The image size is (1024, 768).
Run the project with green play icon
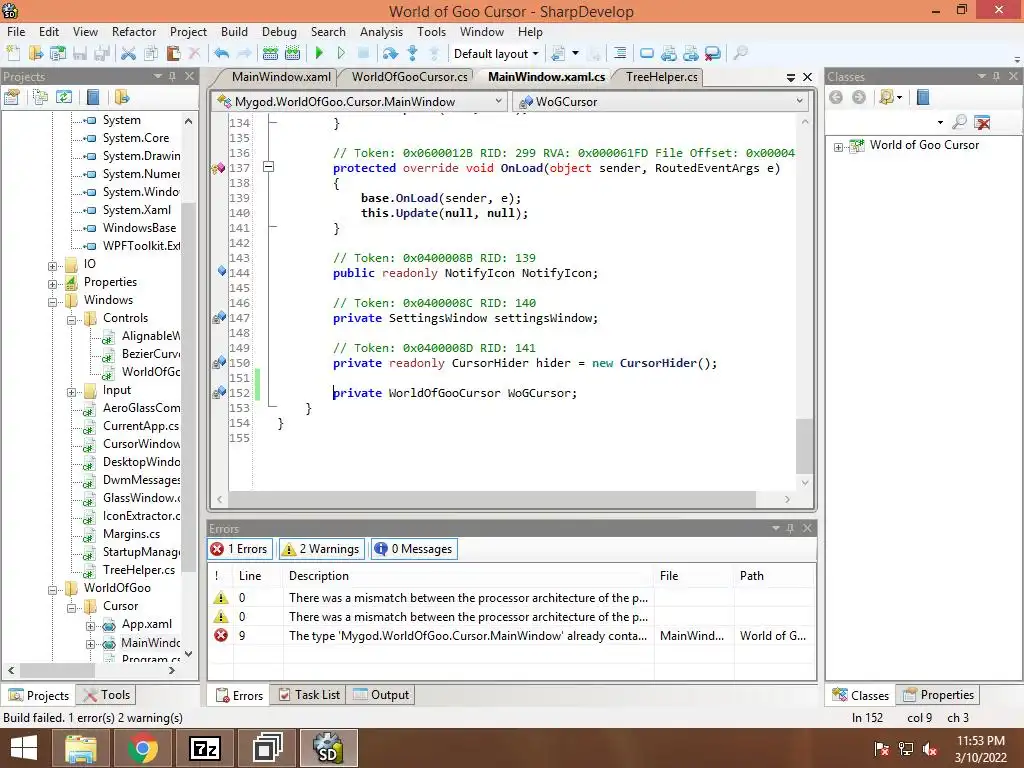(x=319, y=54)
